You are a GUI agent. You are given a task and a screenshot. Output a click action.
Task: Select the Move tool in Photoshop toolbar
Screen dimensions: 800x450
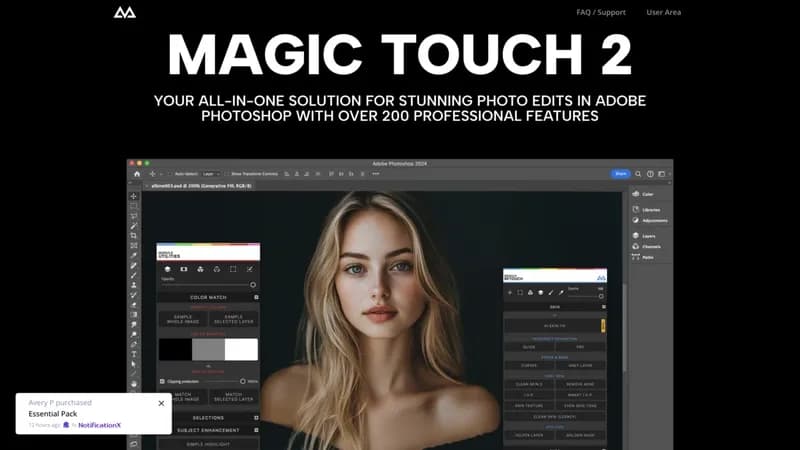pyautogui.click(x=134, y=196)
